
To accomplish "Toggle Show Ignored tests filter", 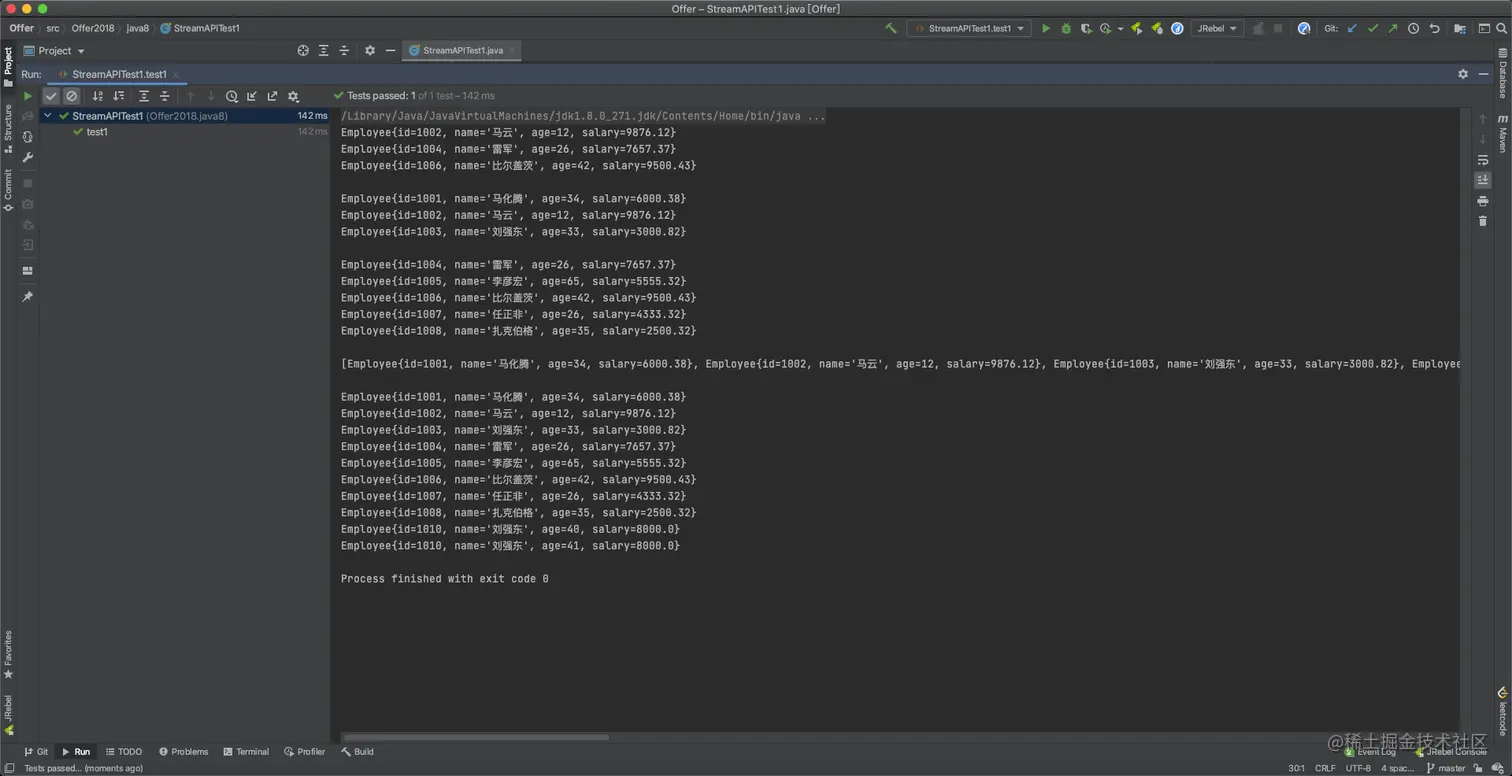I will tap(72, 96).
